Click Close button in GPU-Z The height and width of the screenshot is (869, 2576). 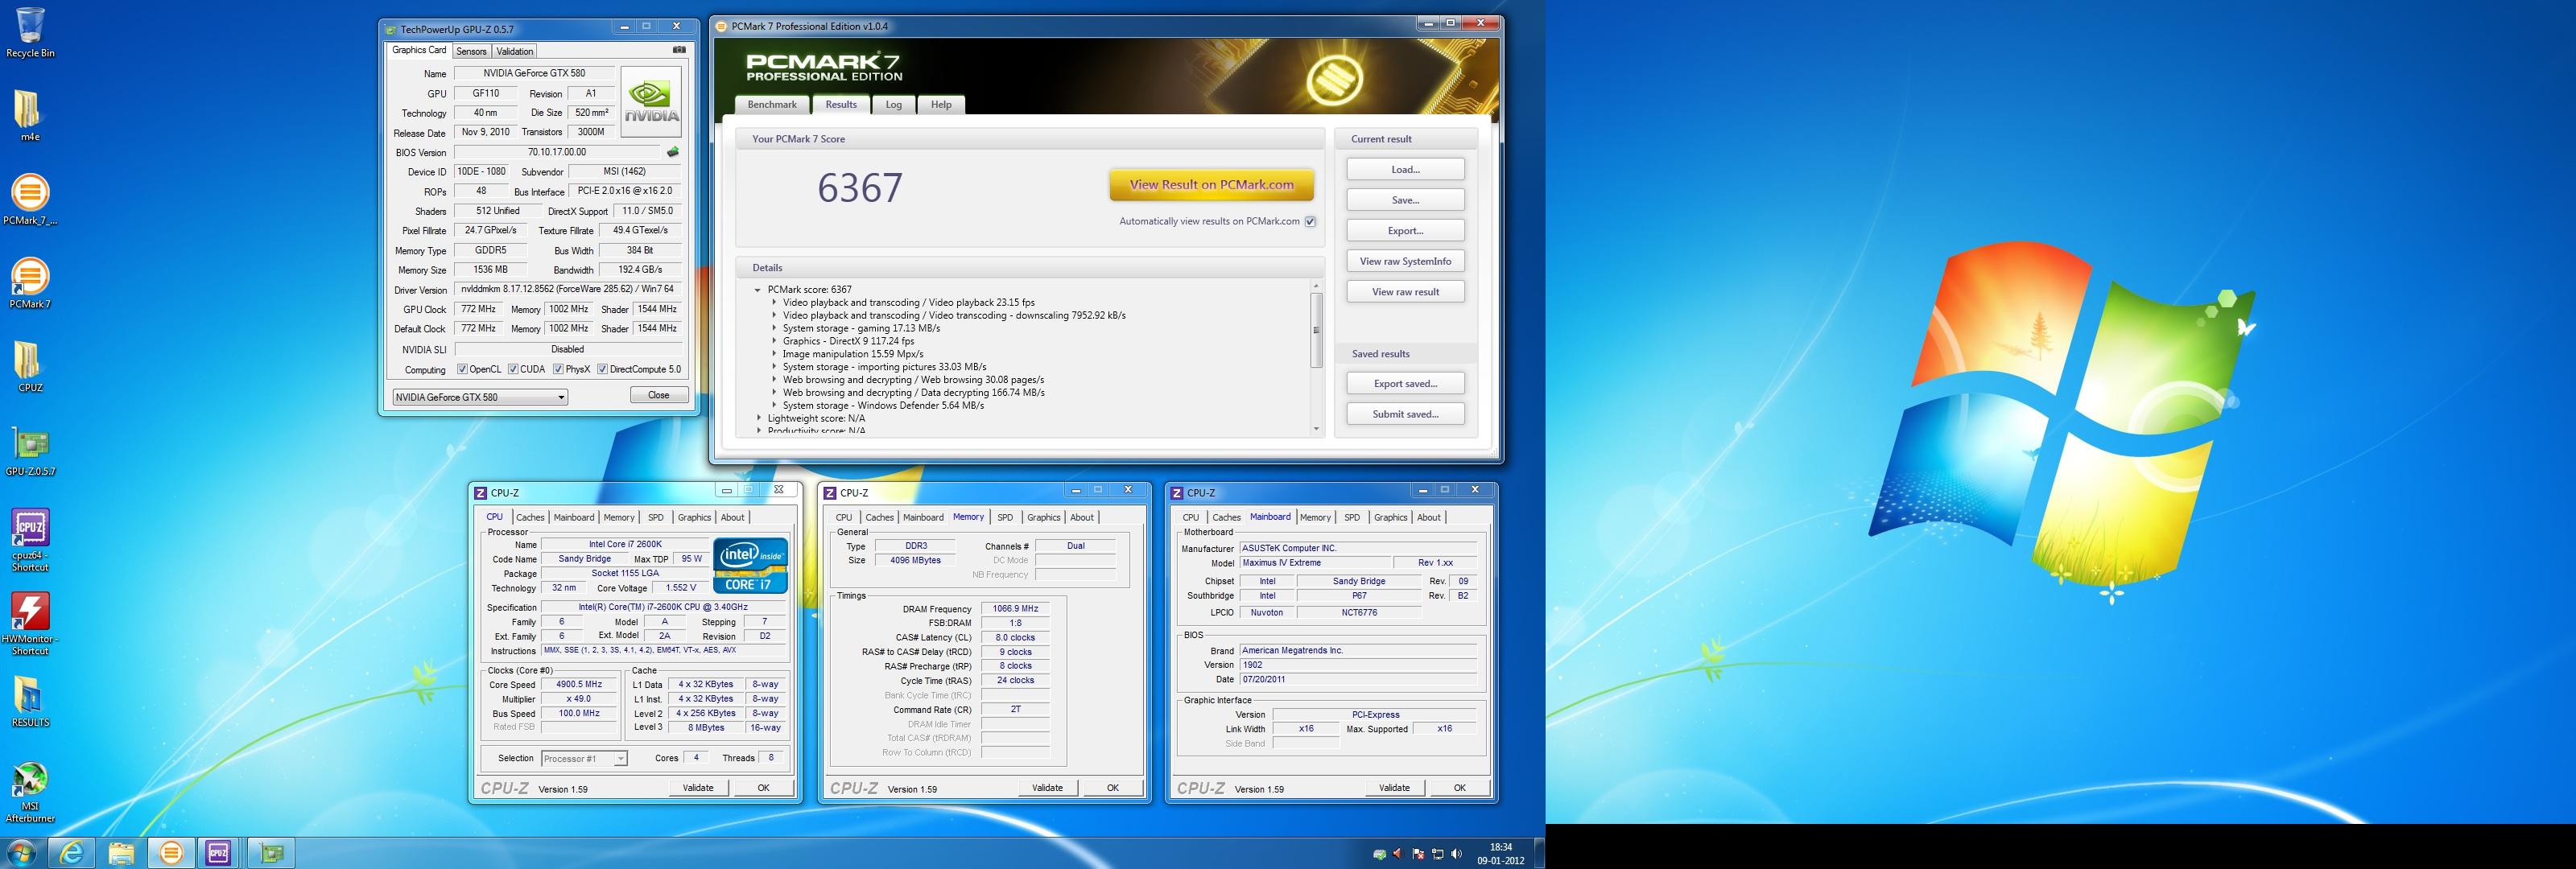click(x=658, y=395)
